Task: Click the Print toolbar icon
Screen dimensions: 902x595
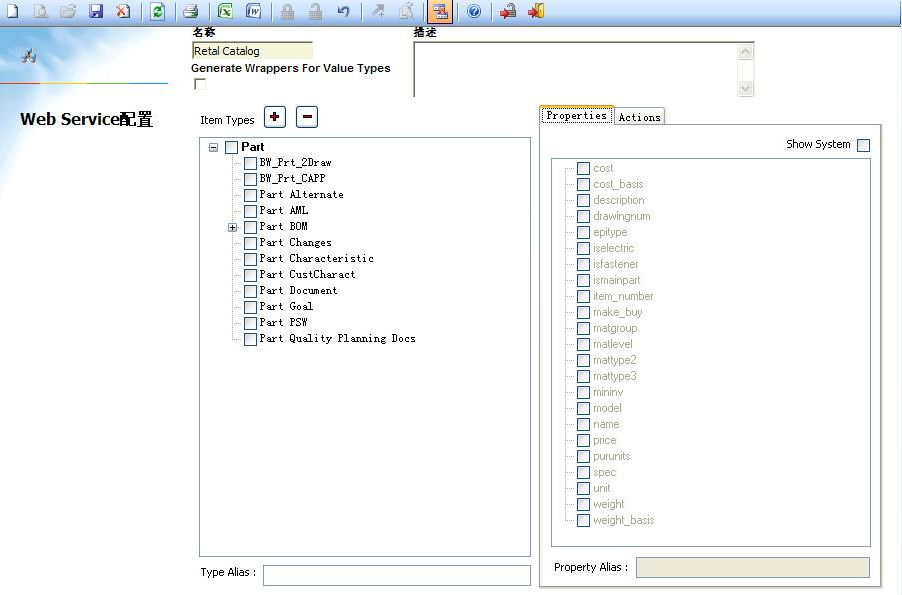Action: [x=190, y=11]
